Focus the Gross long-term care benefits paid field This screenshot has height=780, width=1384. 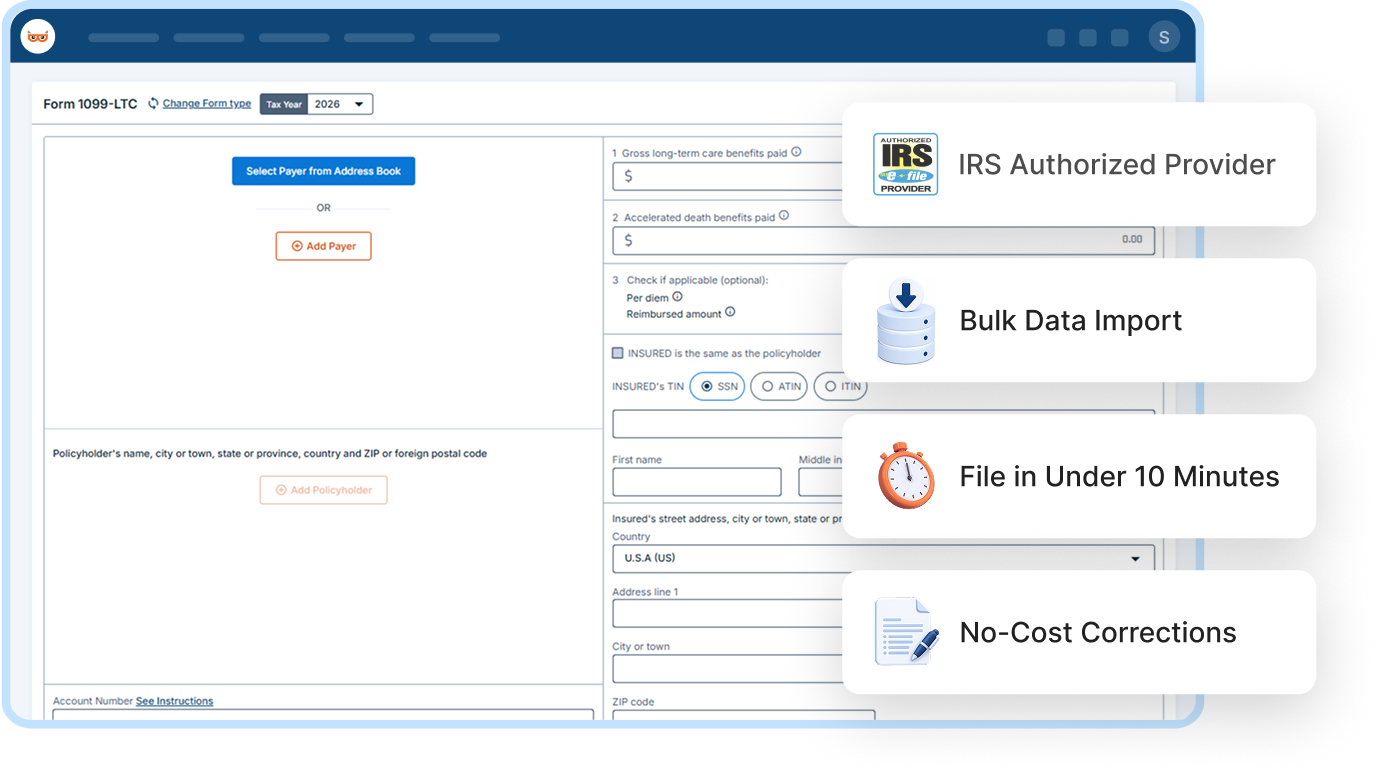(x=728, y=176)
